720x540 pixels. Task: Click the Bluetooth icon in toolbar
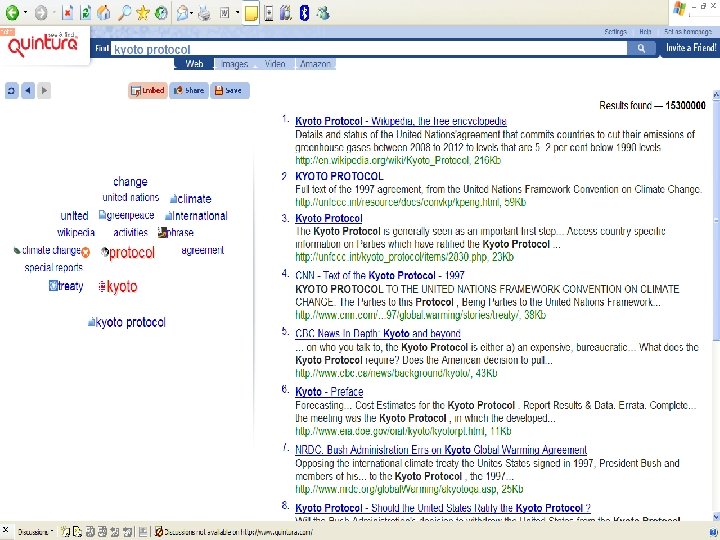(304, 13)
